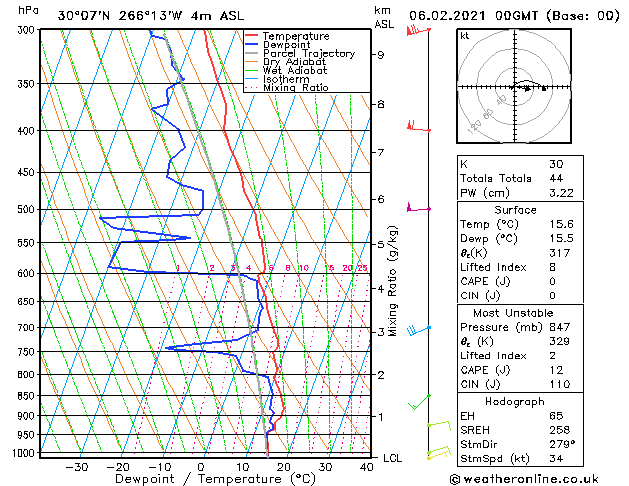
Task: Select the 'Dewpoint' legend label
Action: pos(286,45)
